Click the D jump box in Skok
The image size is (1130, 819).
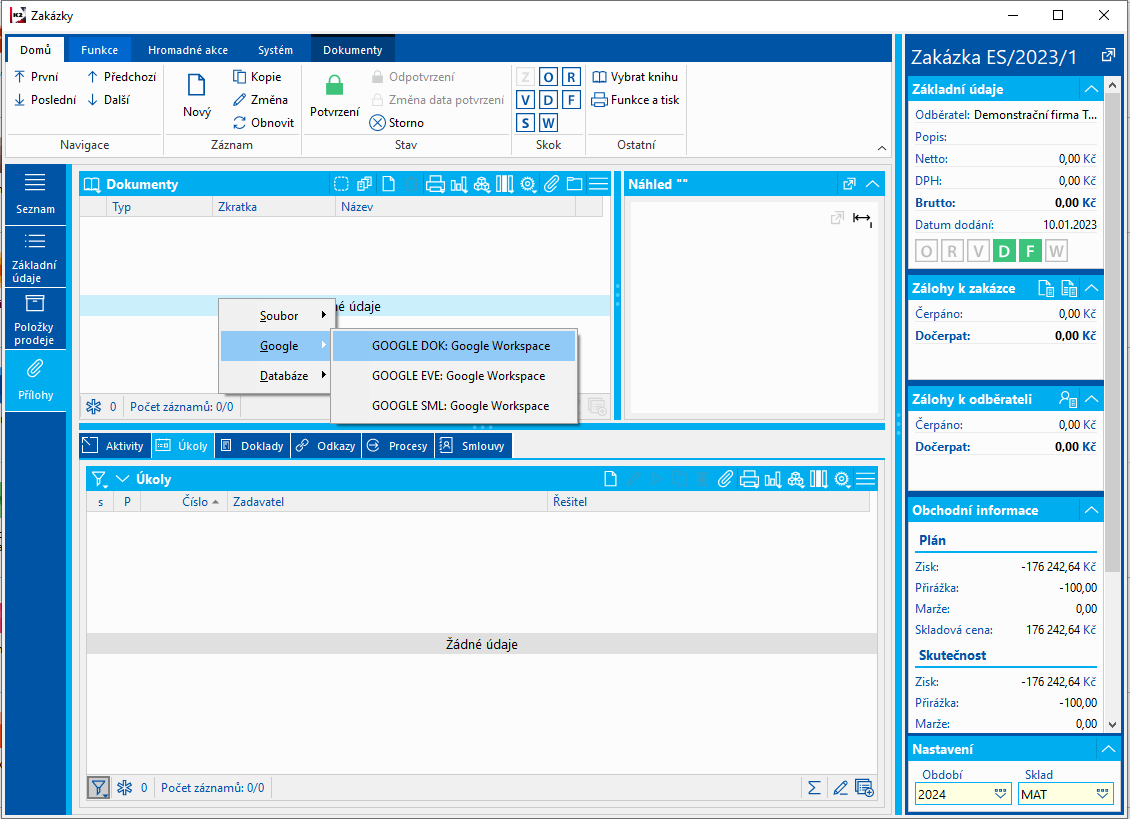pyautogui.click(x=548, y=100)
